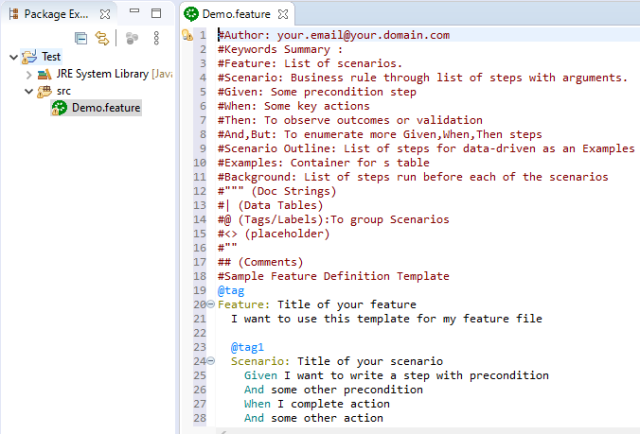The height and width of the screenshot is (434, 640).
Task: Click the focus on active task icon
Action: coord(132,38)
